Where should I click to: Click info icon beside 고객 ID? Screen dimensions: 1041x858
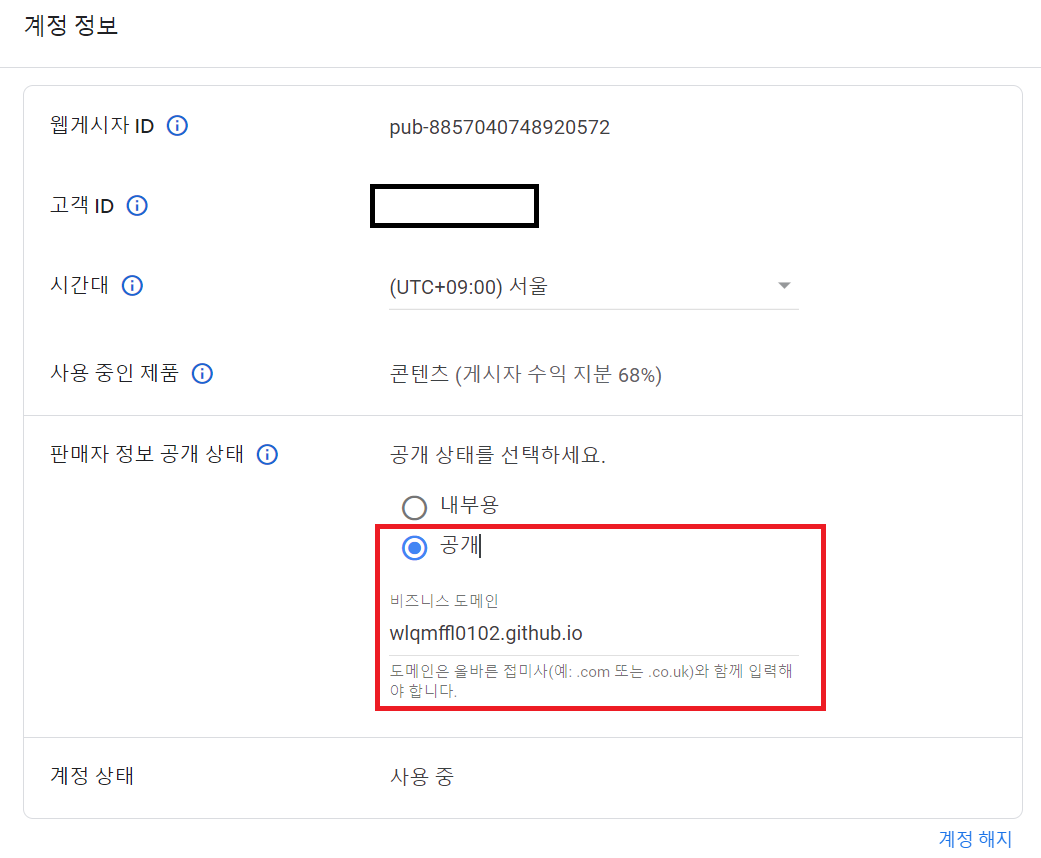click(137, 206)
